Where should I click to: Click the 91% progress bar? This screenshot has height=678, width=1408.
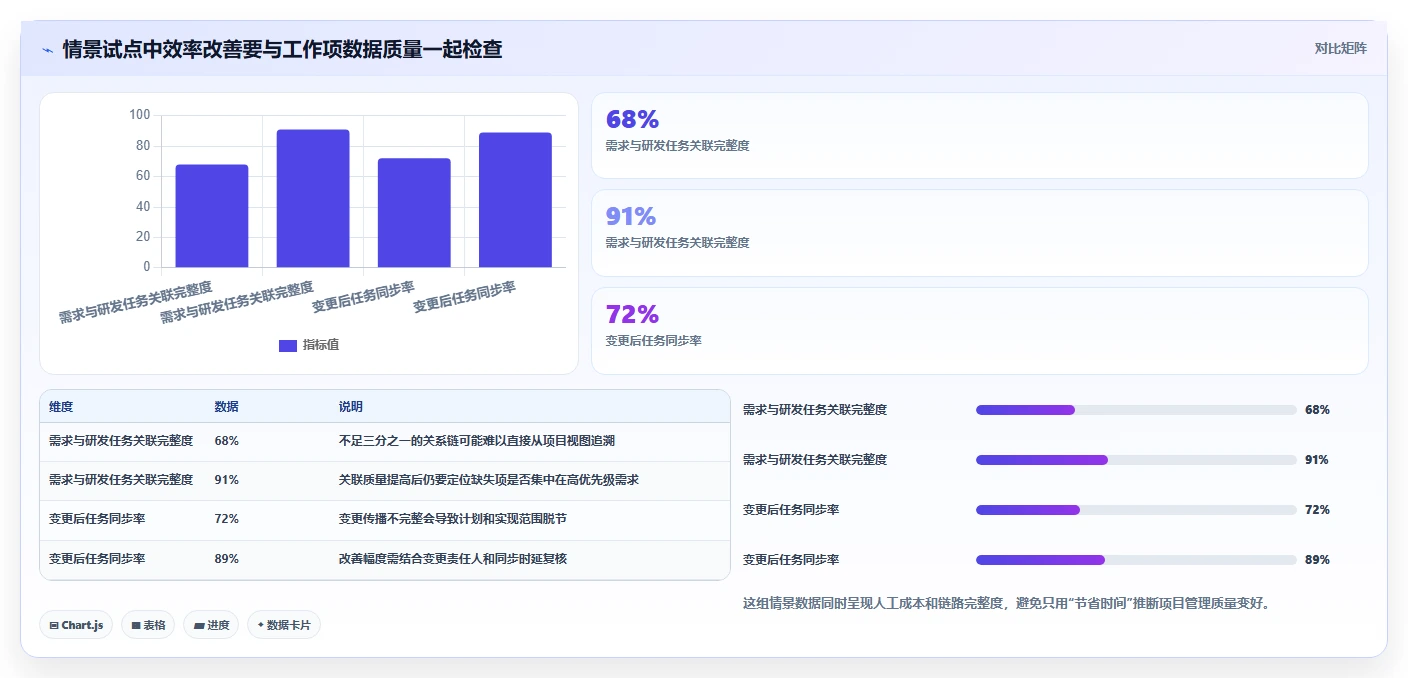click(x=1136, y=460)
